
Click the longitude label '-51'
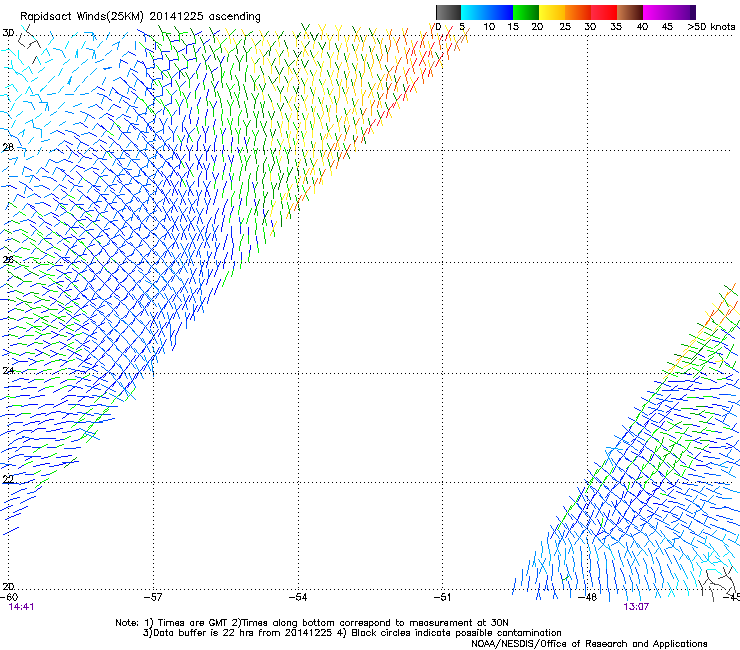pyautogui.click(x=443, y=597)
